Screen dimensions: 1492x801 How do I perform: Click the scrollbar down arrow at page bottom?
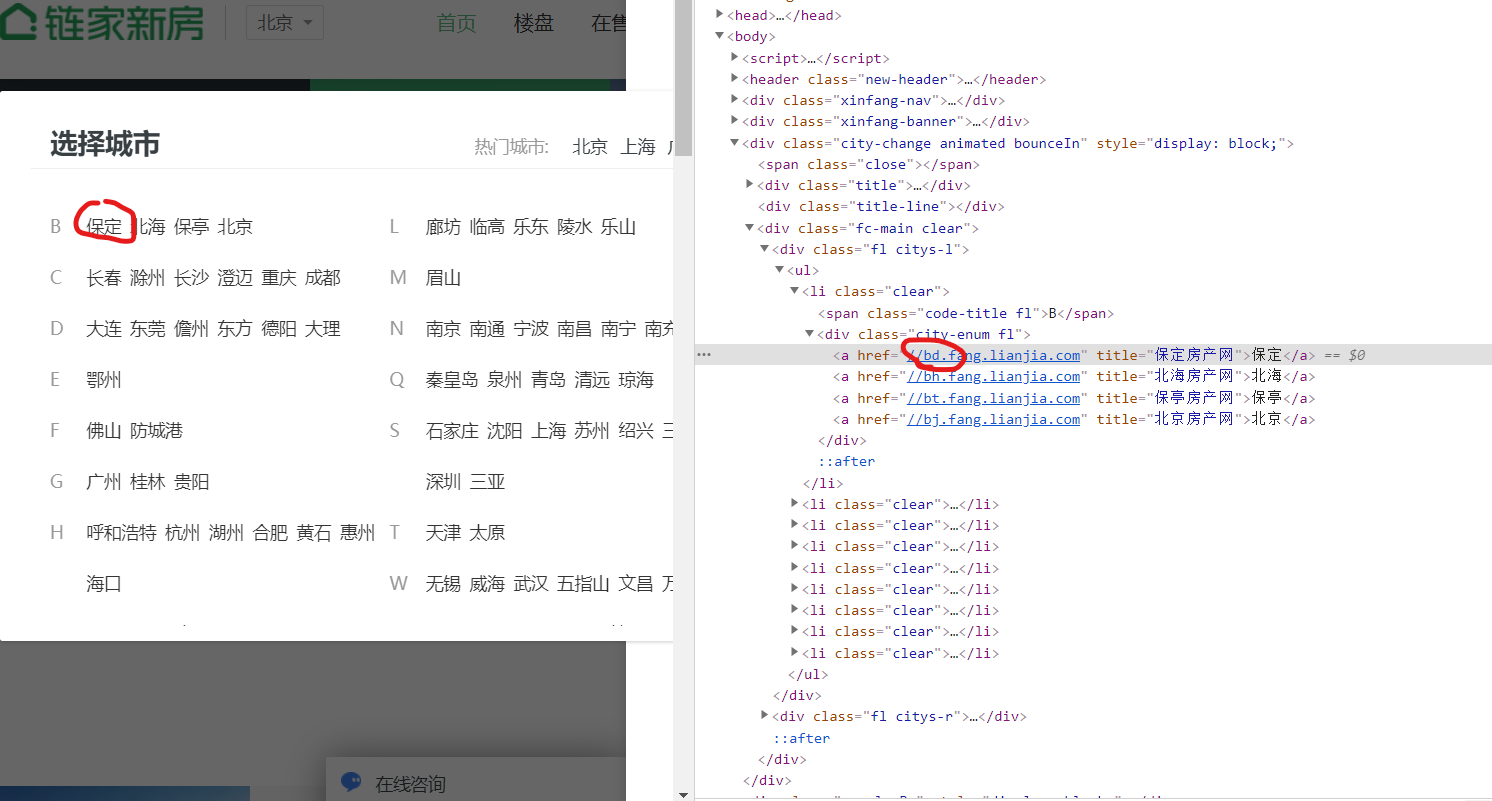[x=684, y=794]
